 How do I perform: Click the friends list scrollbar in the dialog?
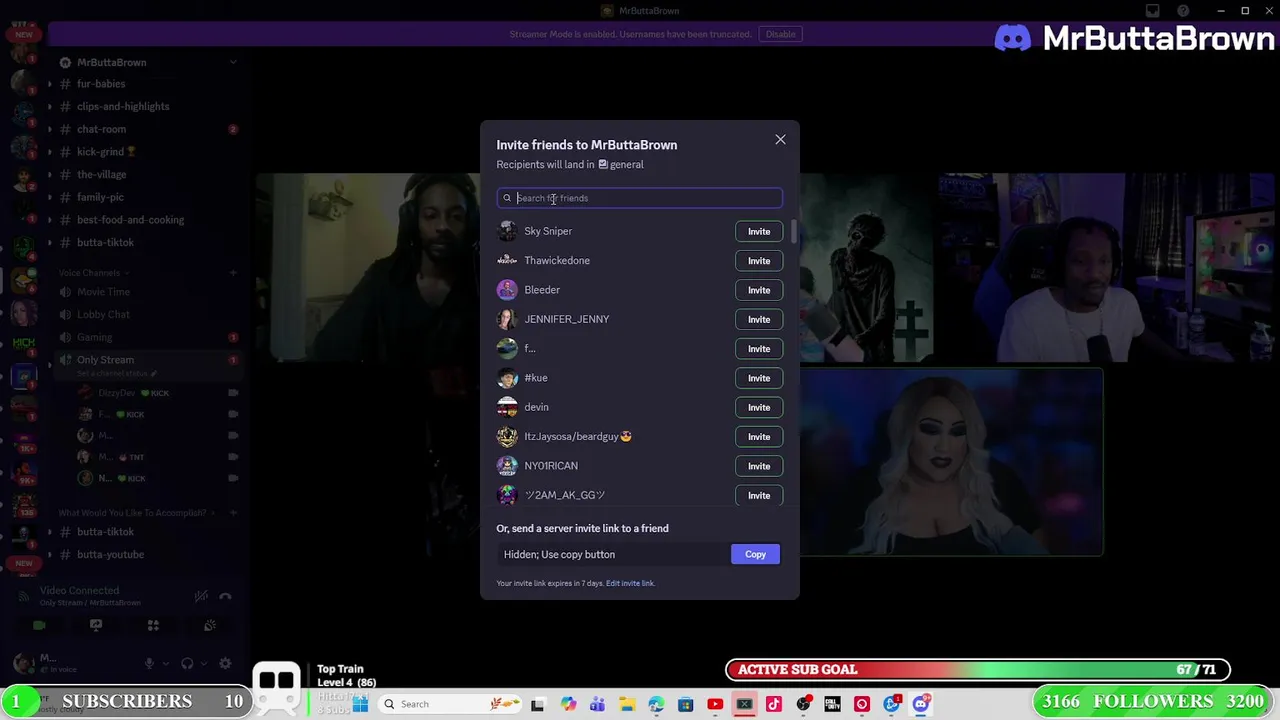[794, 231]
